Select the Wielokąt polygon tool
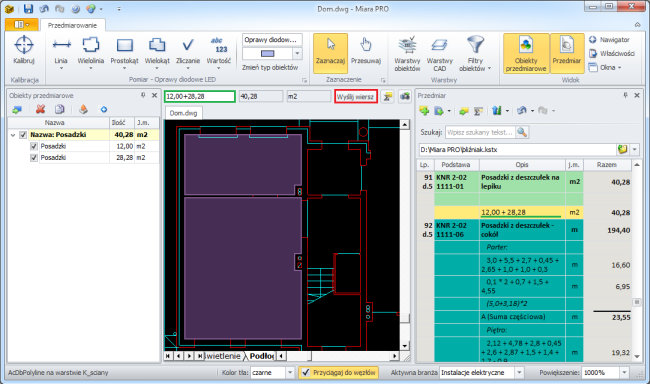This screenshot has width=650, height=384. [157, 52]
